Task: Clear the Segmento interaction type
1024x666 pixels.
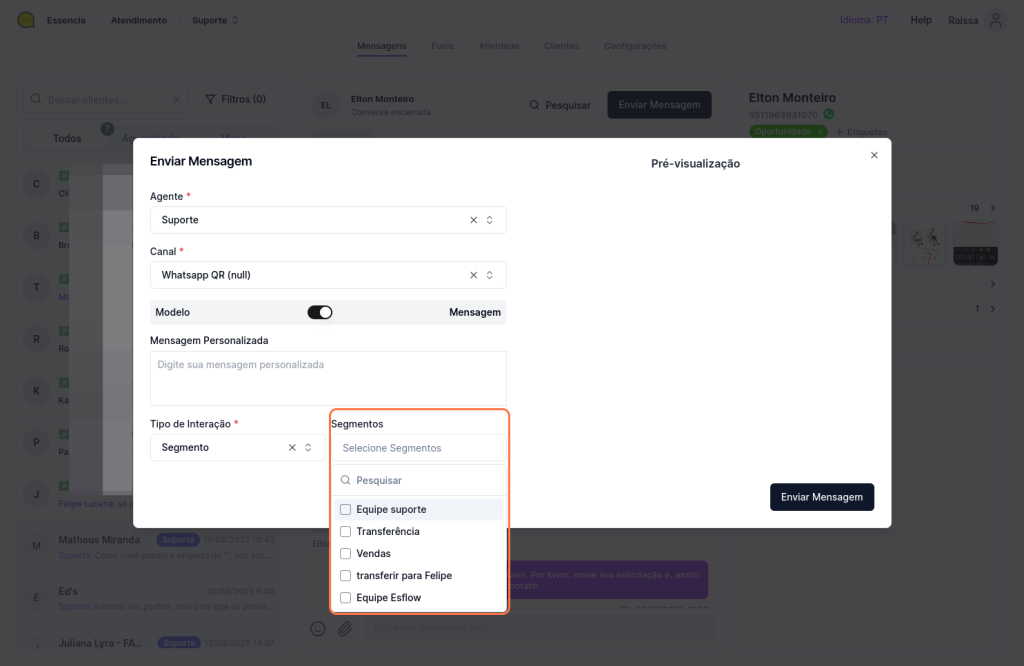Action: tap(293, 448)
